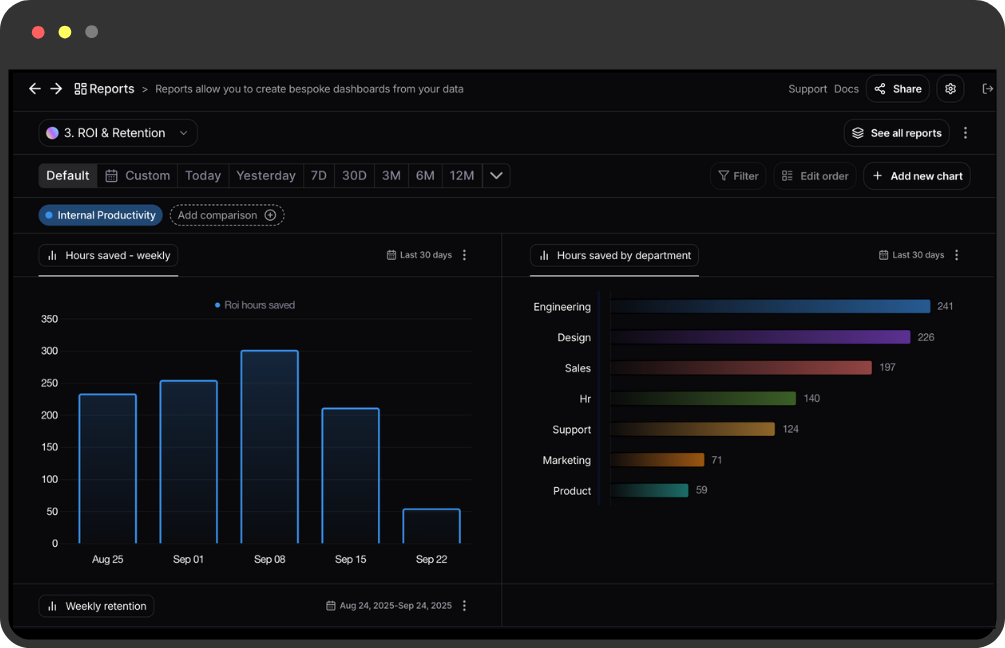This screenshot has width=1005, height=648.
Task: Select the Today date range
Action: (203, 176)
